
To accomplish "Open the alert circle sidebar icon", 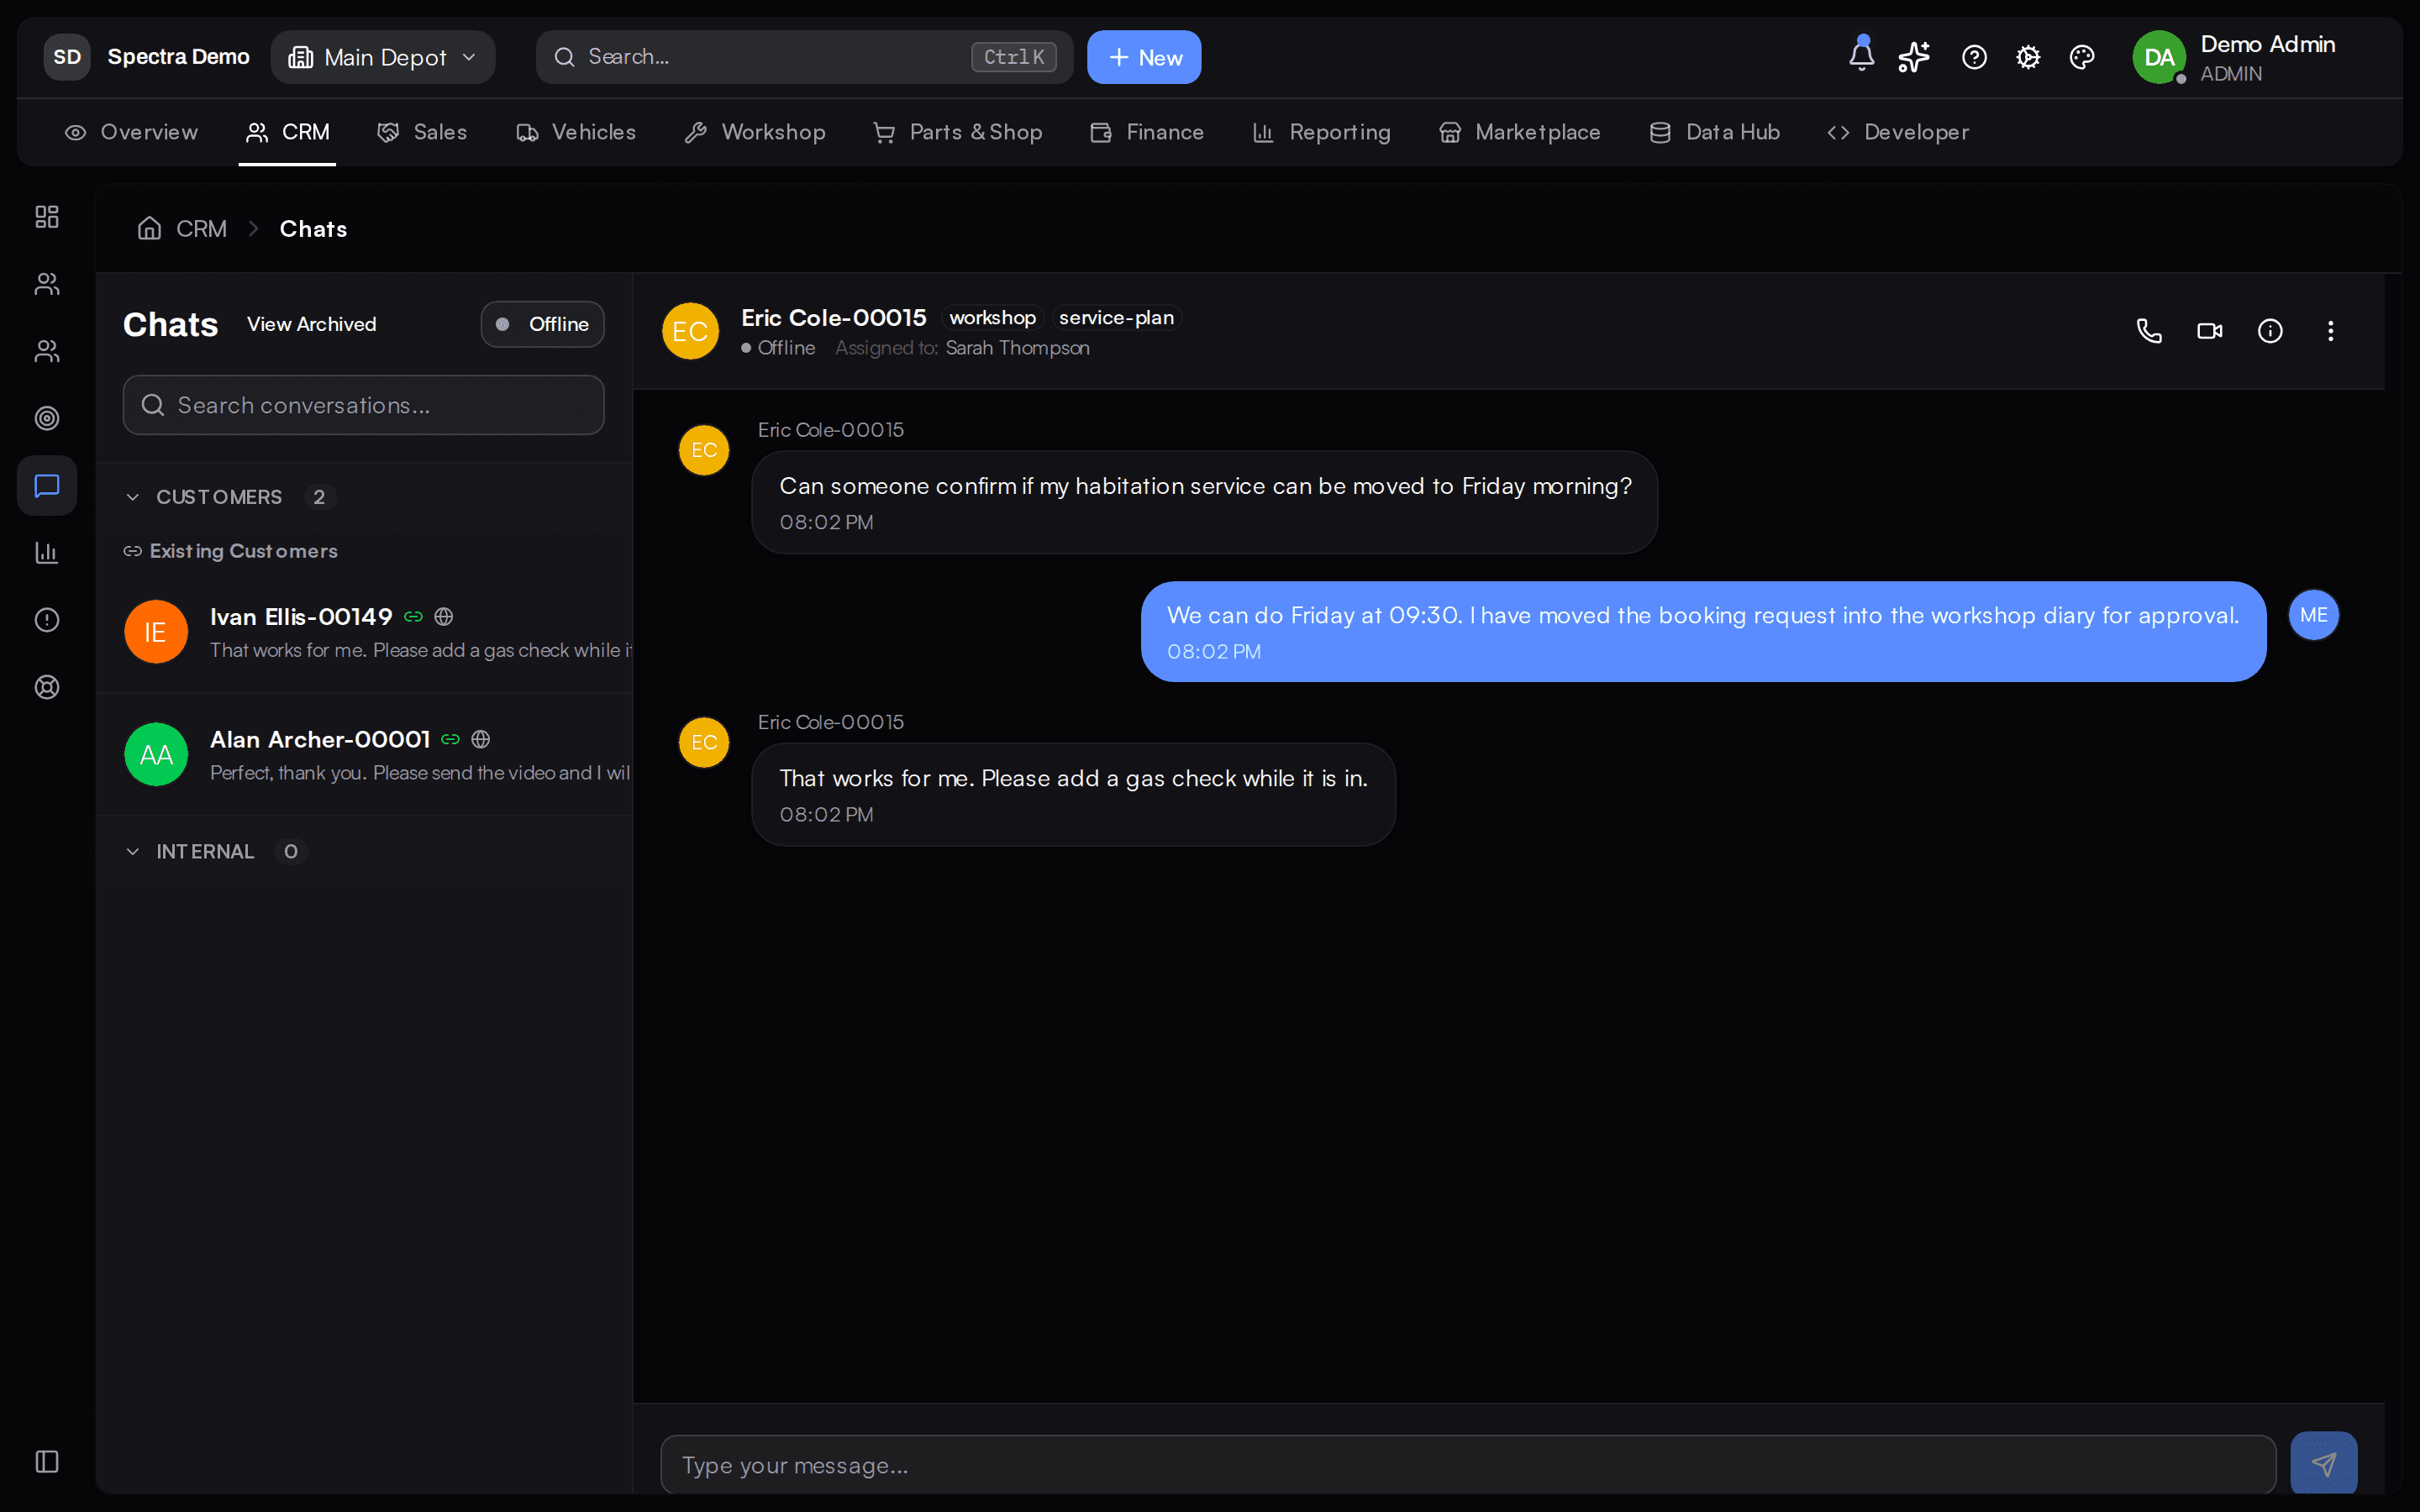I will click(47, 620).
